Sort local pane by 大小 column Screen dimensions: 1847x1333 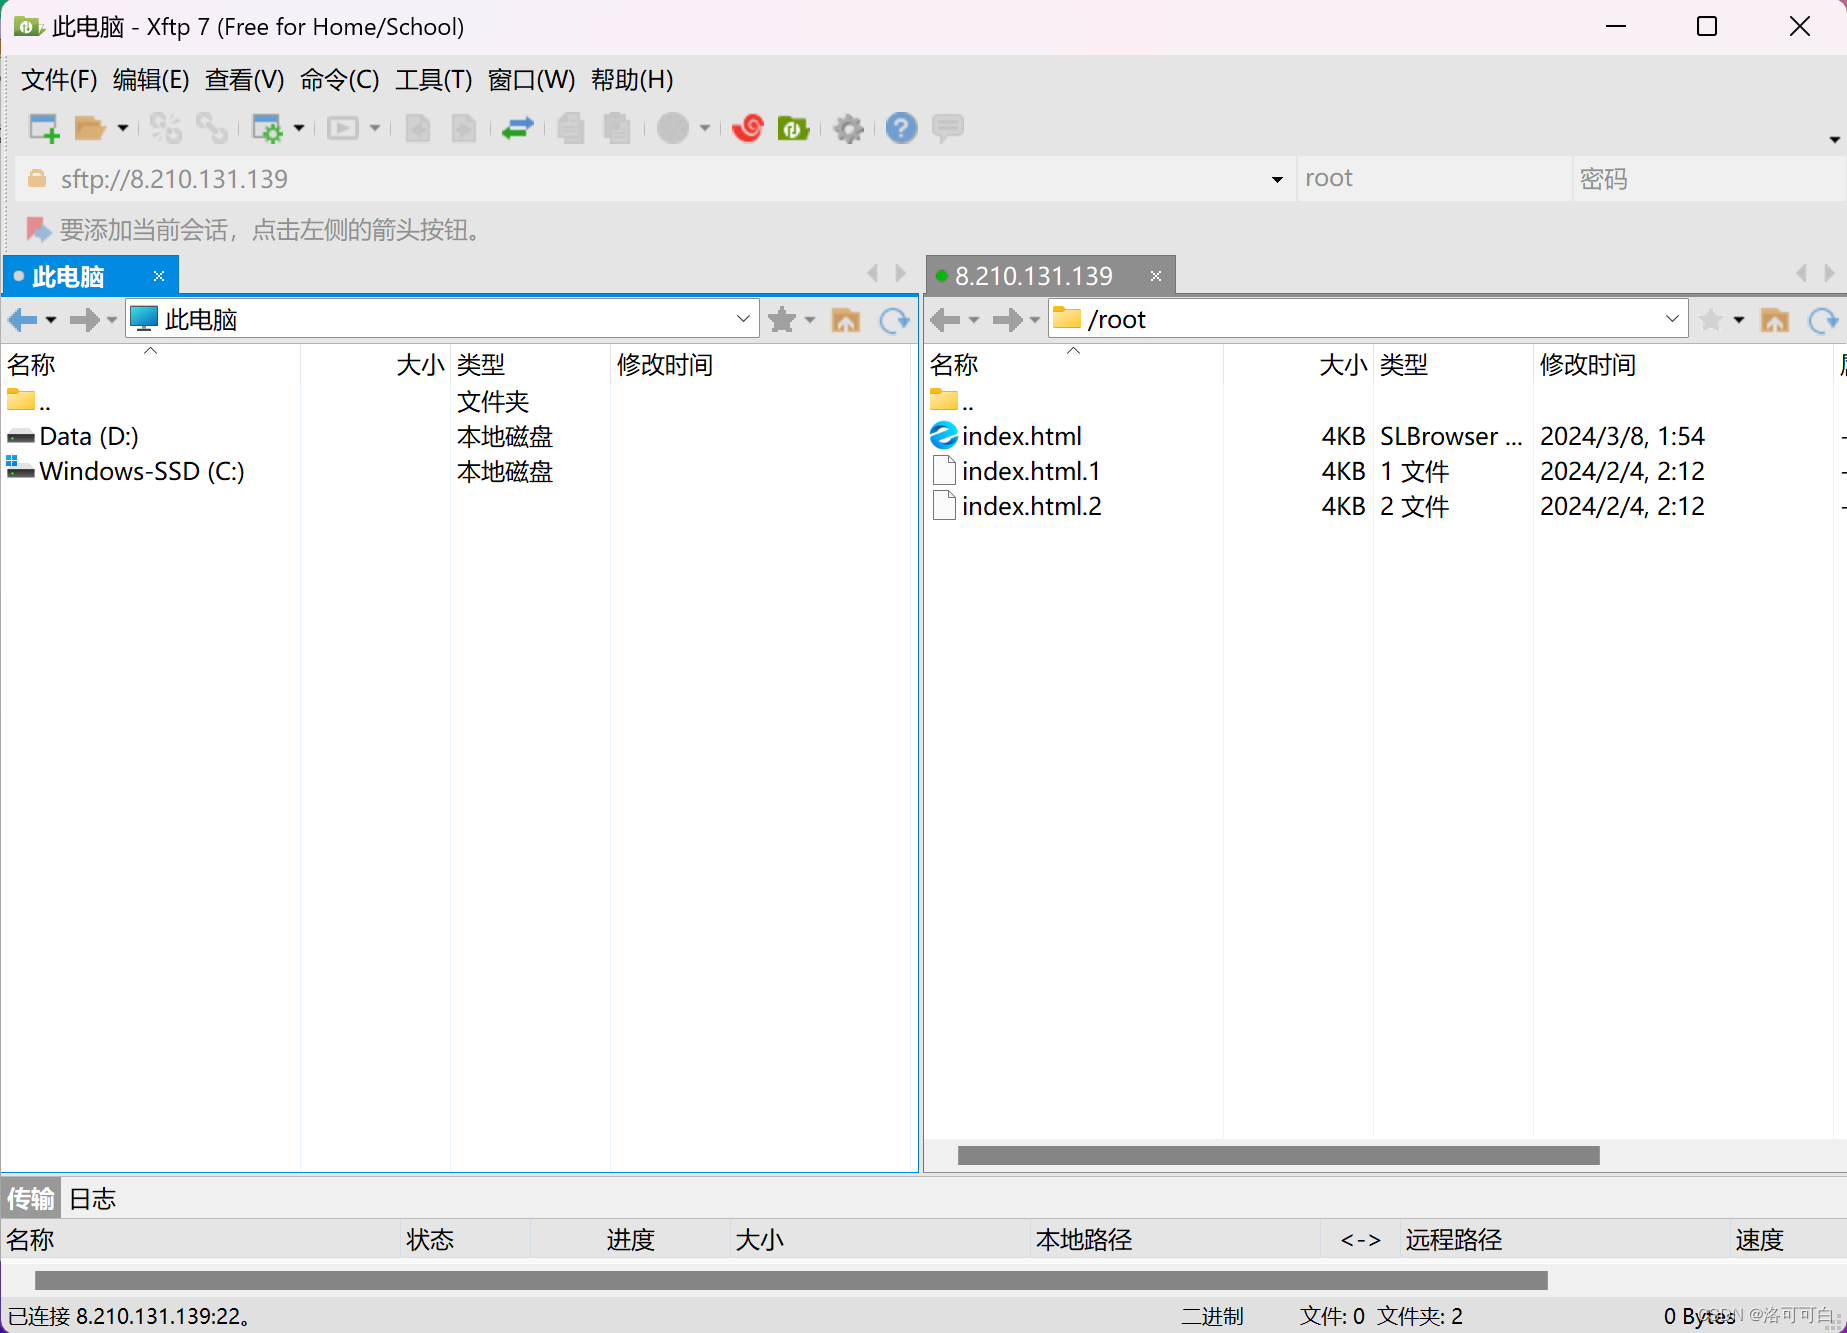tap(420, 366)
